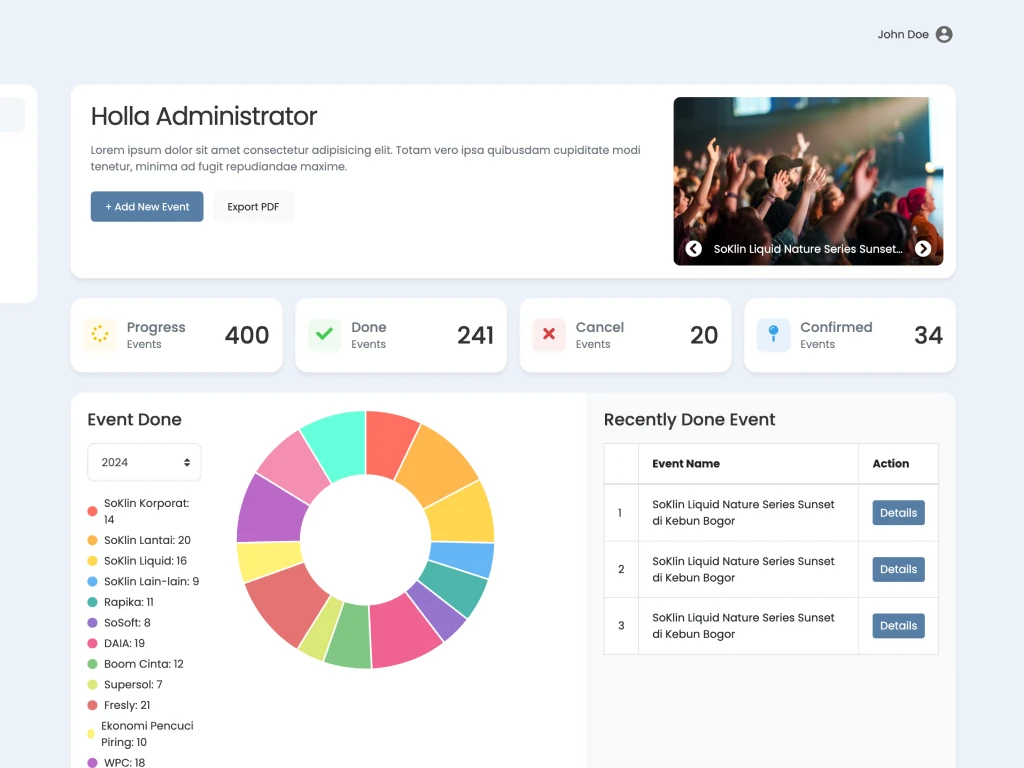1024x768 pixels.
Task: Go to previous carousel slide arrow
Action: 693,249
